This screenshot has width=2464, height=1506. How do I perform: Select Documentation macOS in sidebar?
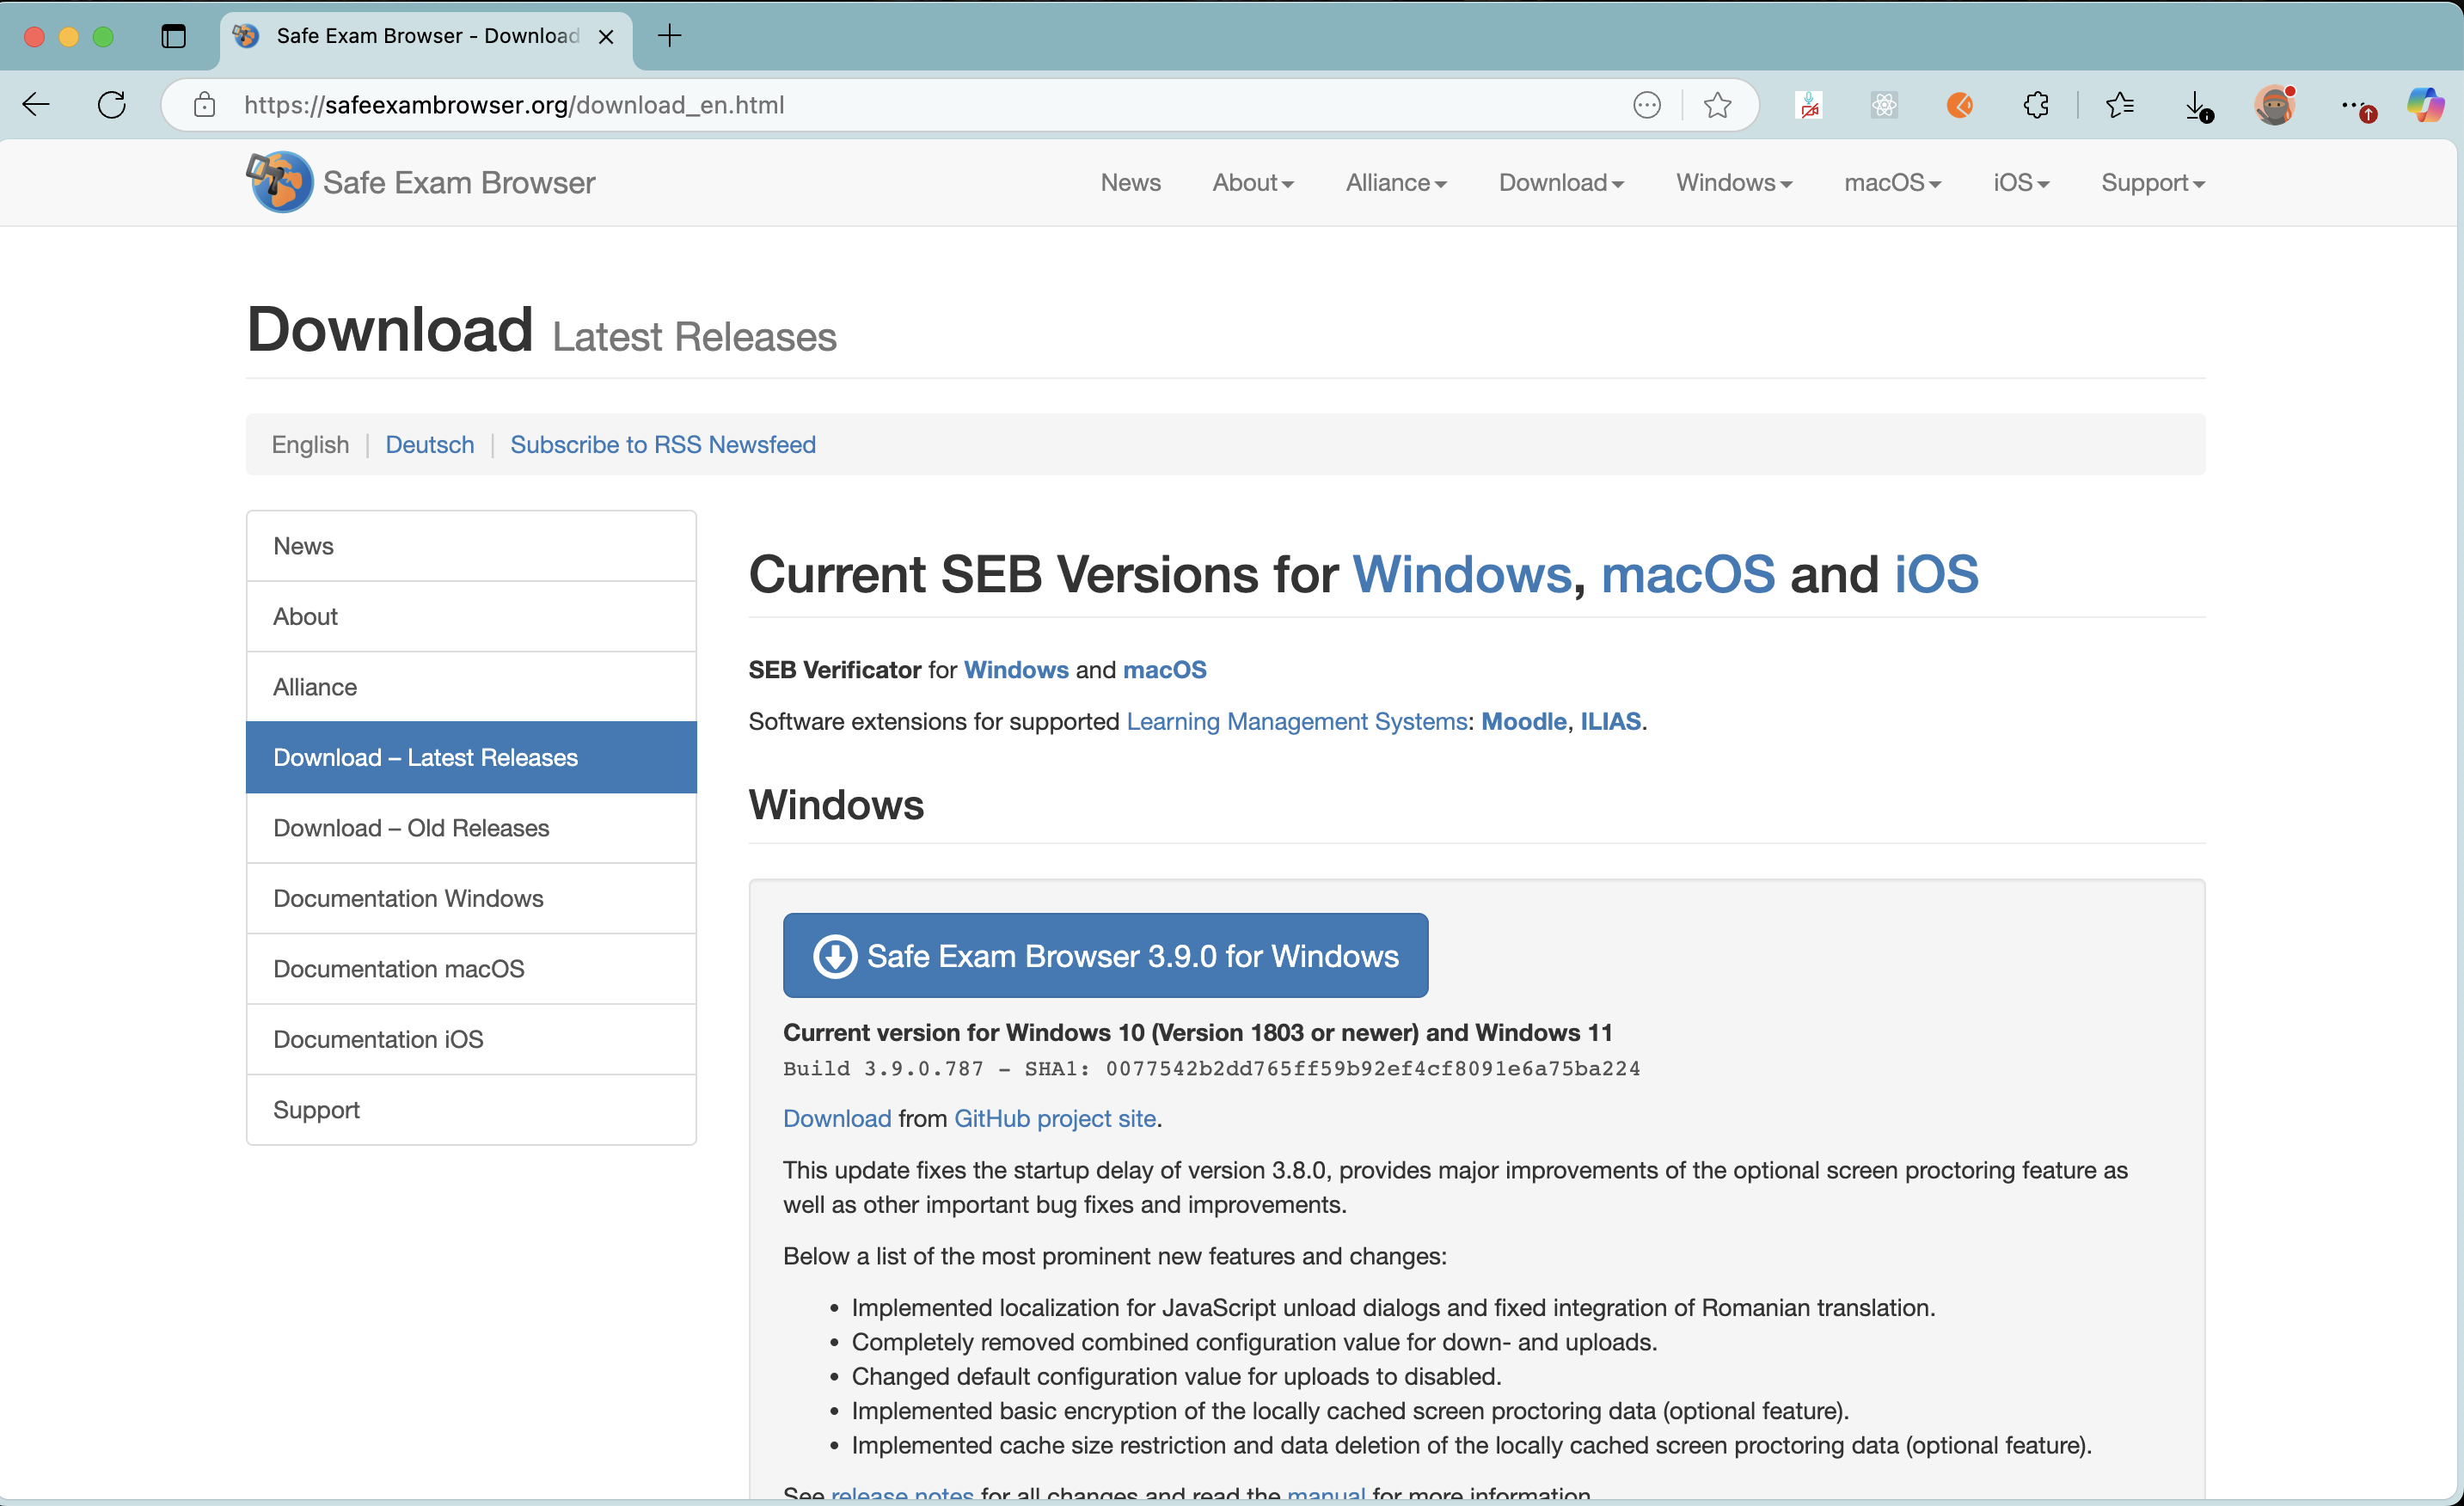coord(398,969)
